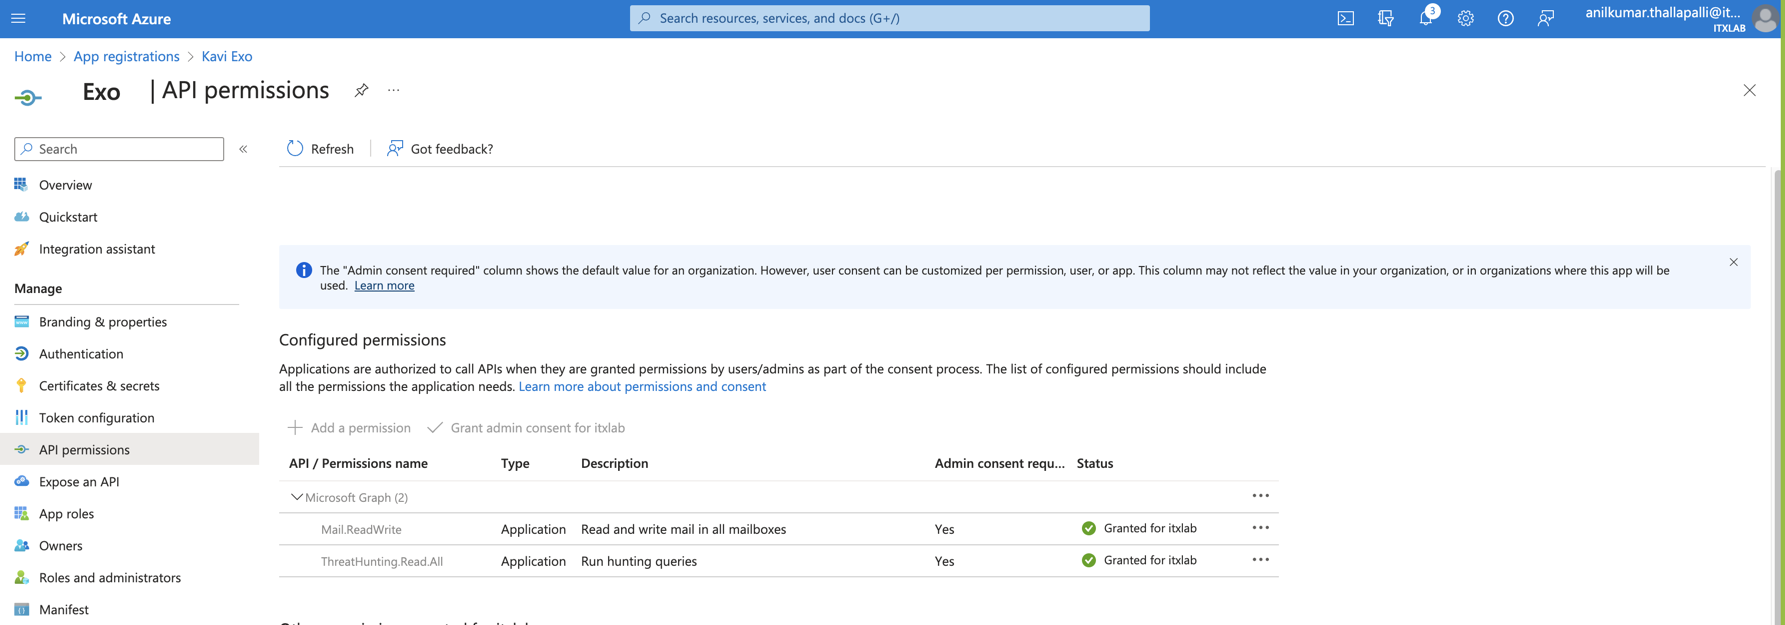Click the Exo app registration icon
This screenshot has height=625, width=1785.
pyautogui.click(x=29, y=97)
